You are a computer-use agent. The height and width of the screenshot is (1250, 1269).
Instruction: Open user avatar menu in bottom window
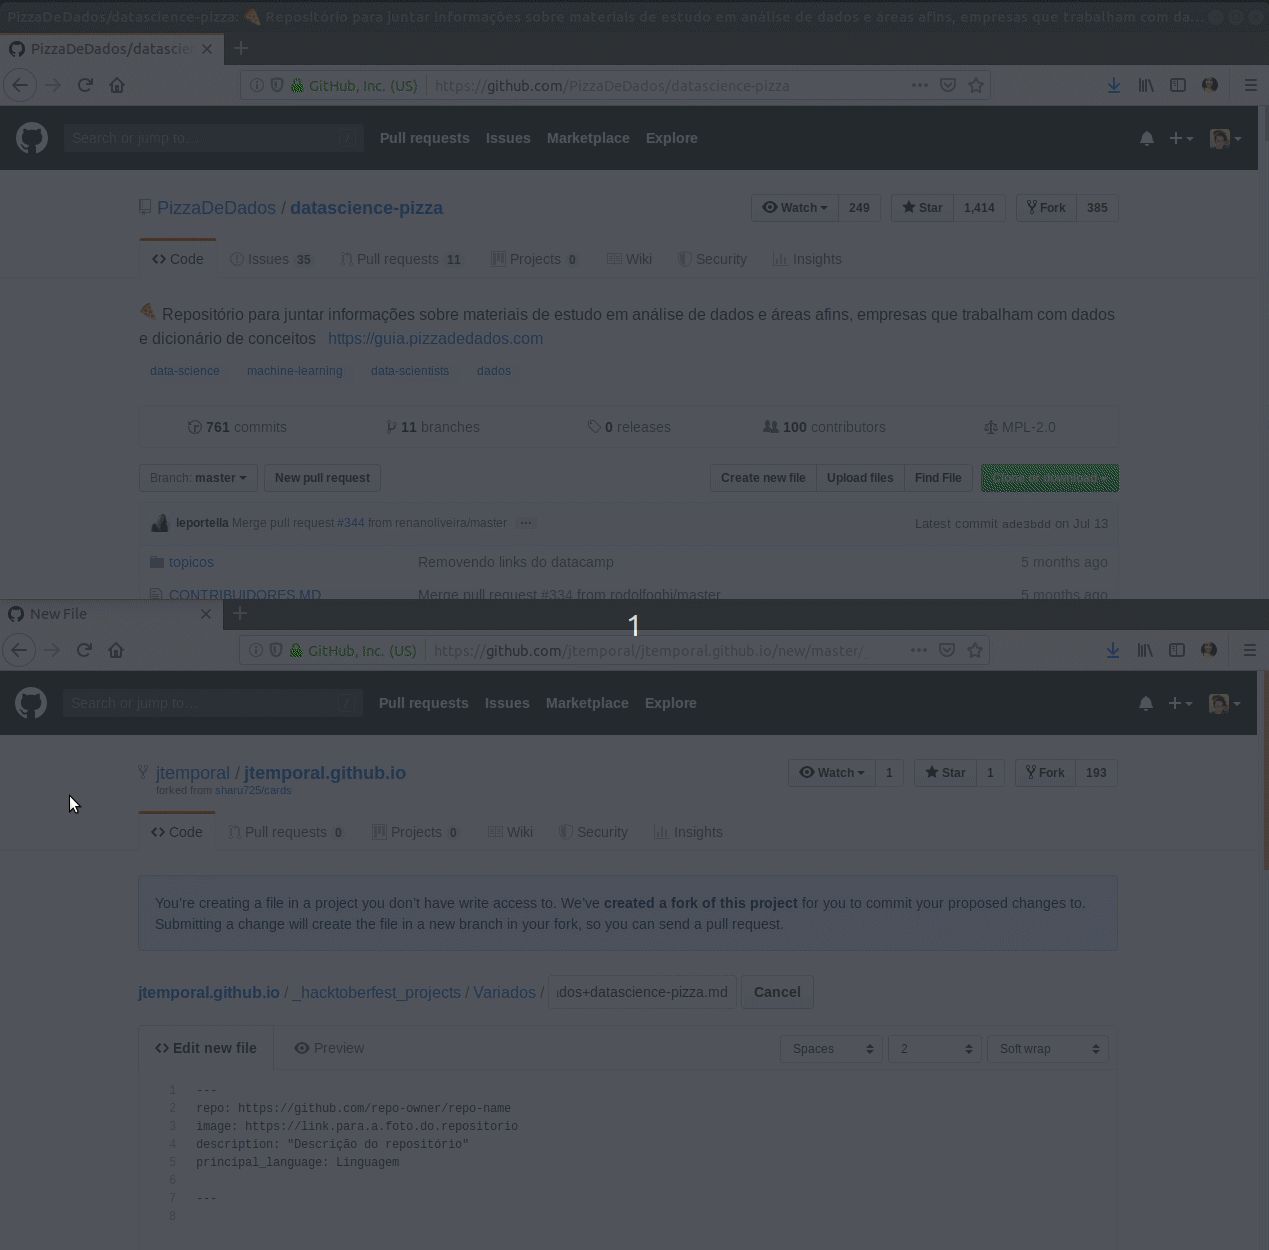coord(1224,703)
